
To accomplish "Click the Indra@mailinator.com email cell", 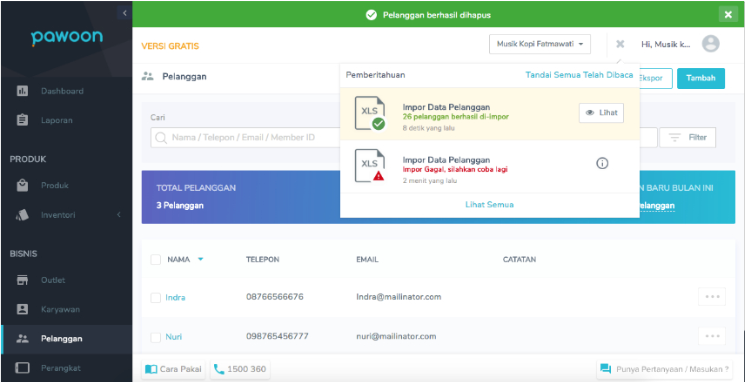I will 399,297.
